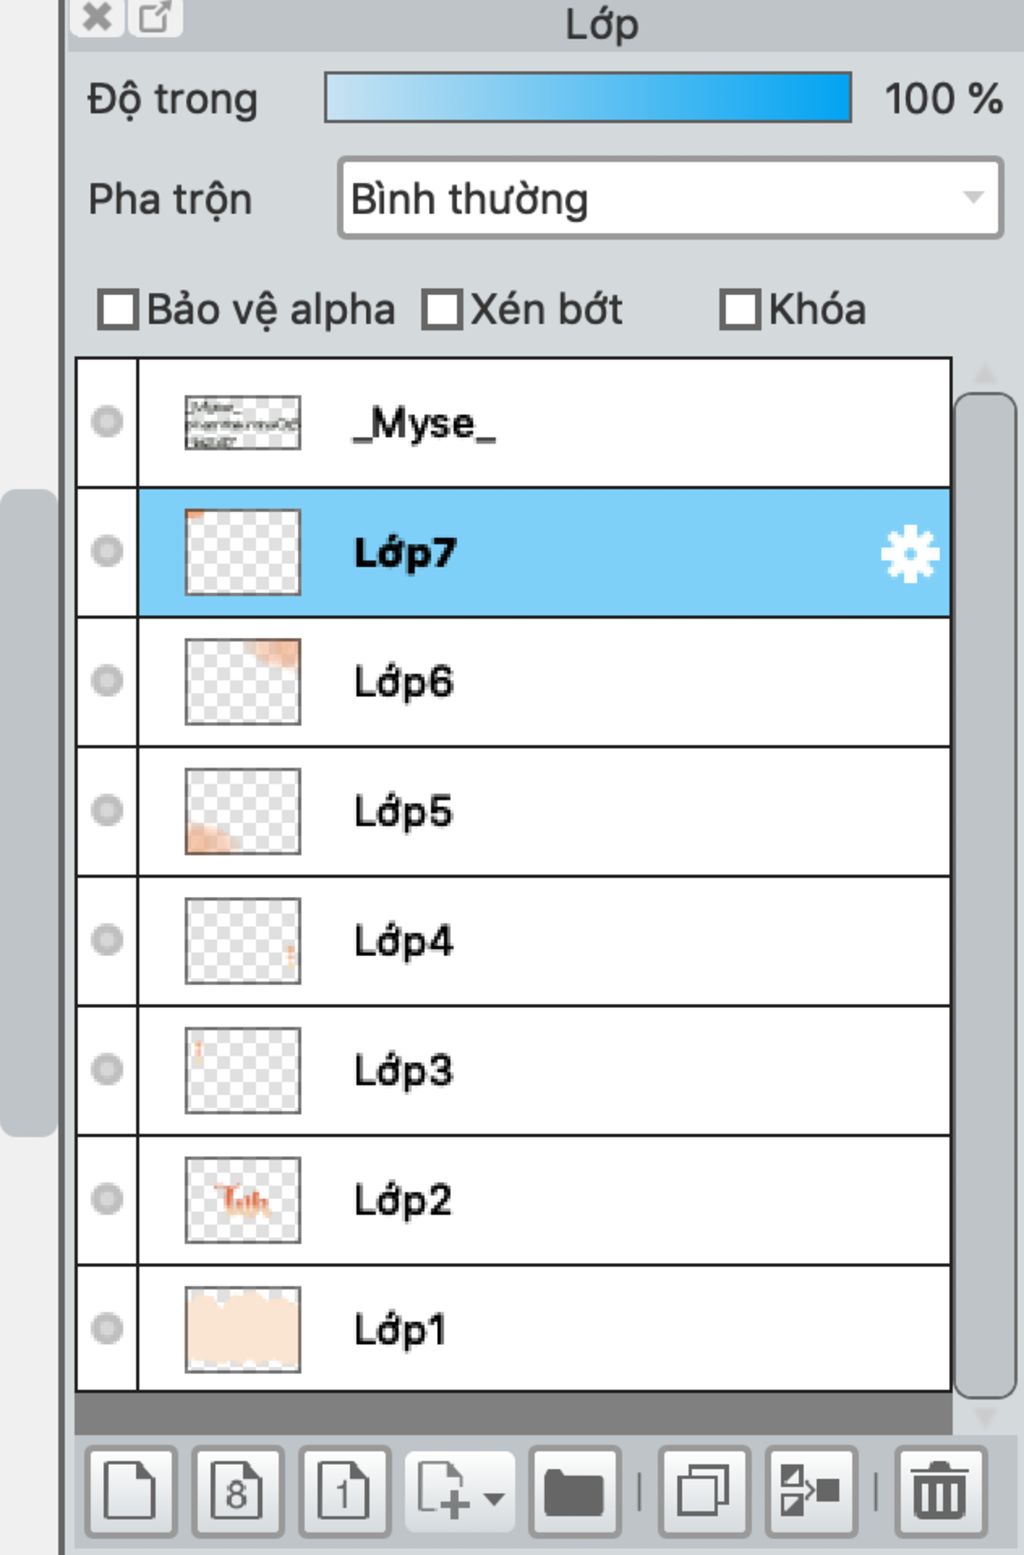Open Lớp7 layer settings gear

(909, 553)
